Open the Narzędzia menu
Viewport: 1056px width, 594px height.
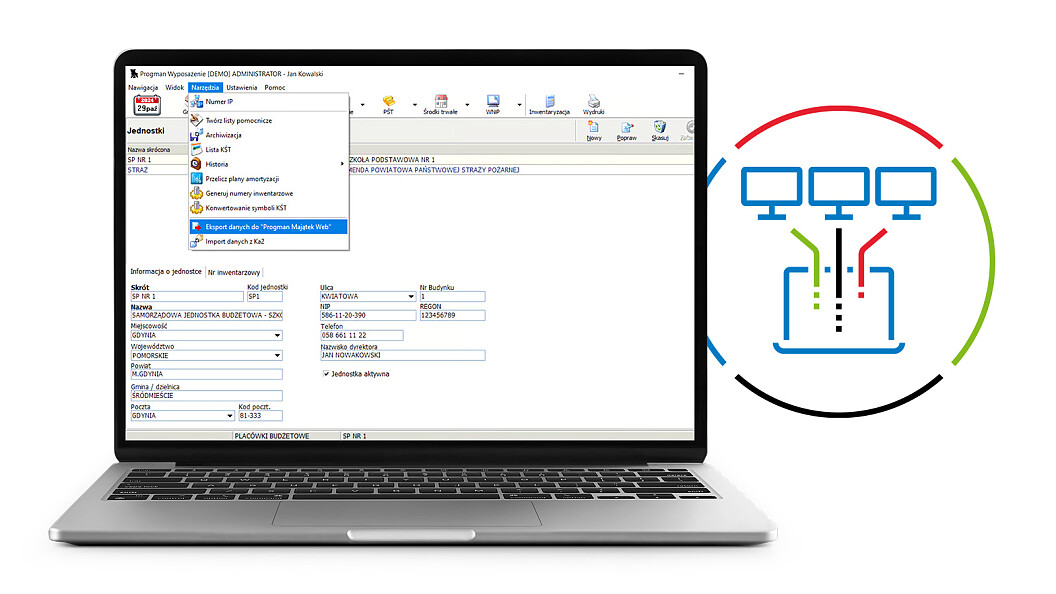pyautogui.click(x=205, y=88)
